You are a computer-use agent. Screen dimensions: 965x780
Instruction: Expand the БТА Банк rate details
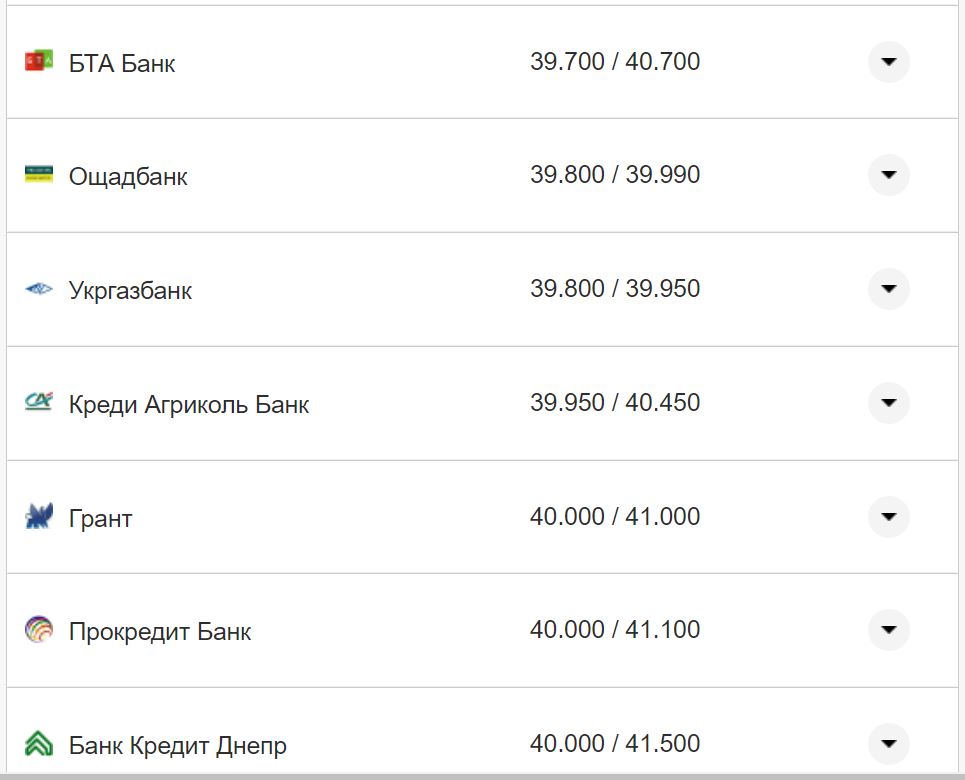[x=888, y=62]
